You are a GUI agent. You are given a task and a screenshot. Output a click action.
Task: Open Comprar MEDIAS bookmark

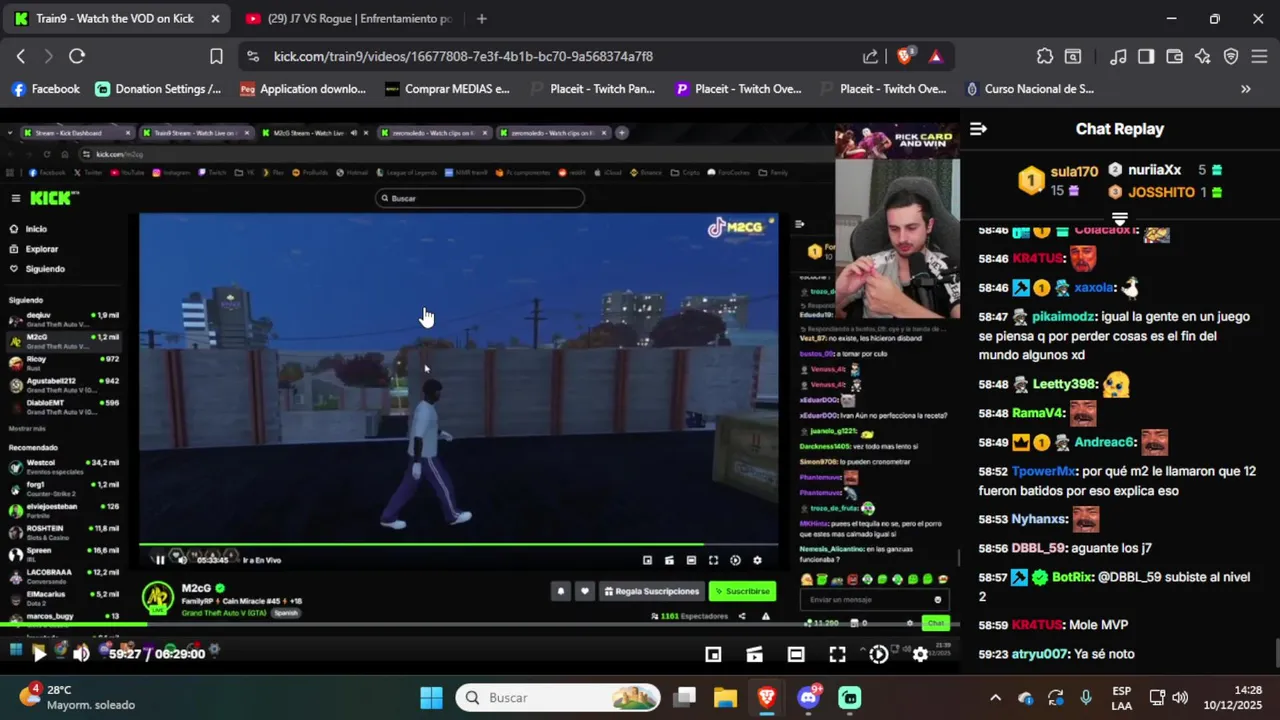[447, 89]
